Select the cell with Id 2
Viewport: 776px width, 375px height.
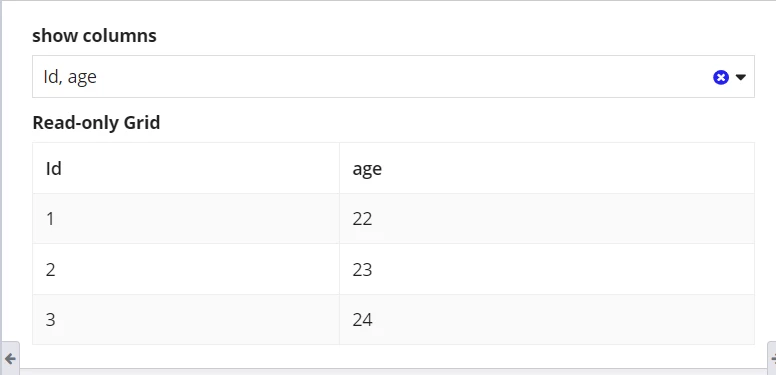[x=186, y=270]
